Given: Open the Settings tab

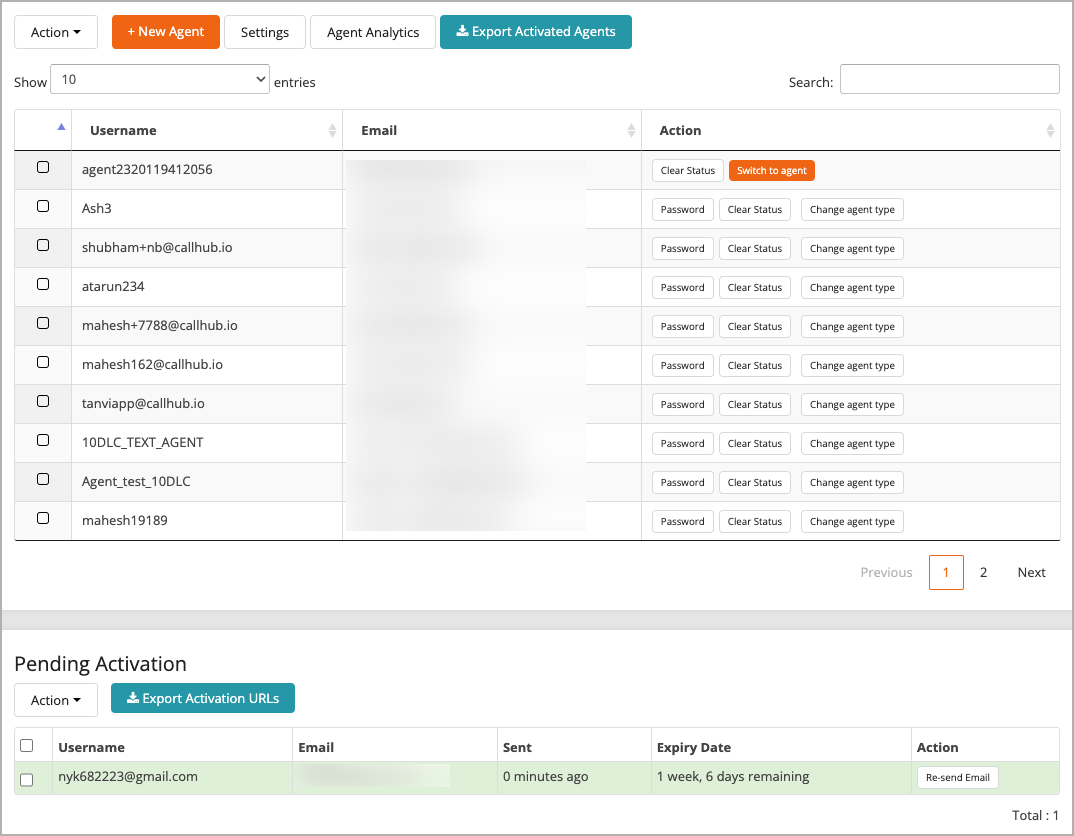Looking at the screenshot, I should tap(264, 31).
